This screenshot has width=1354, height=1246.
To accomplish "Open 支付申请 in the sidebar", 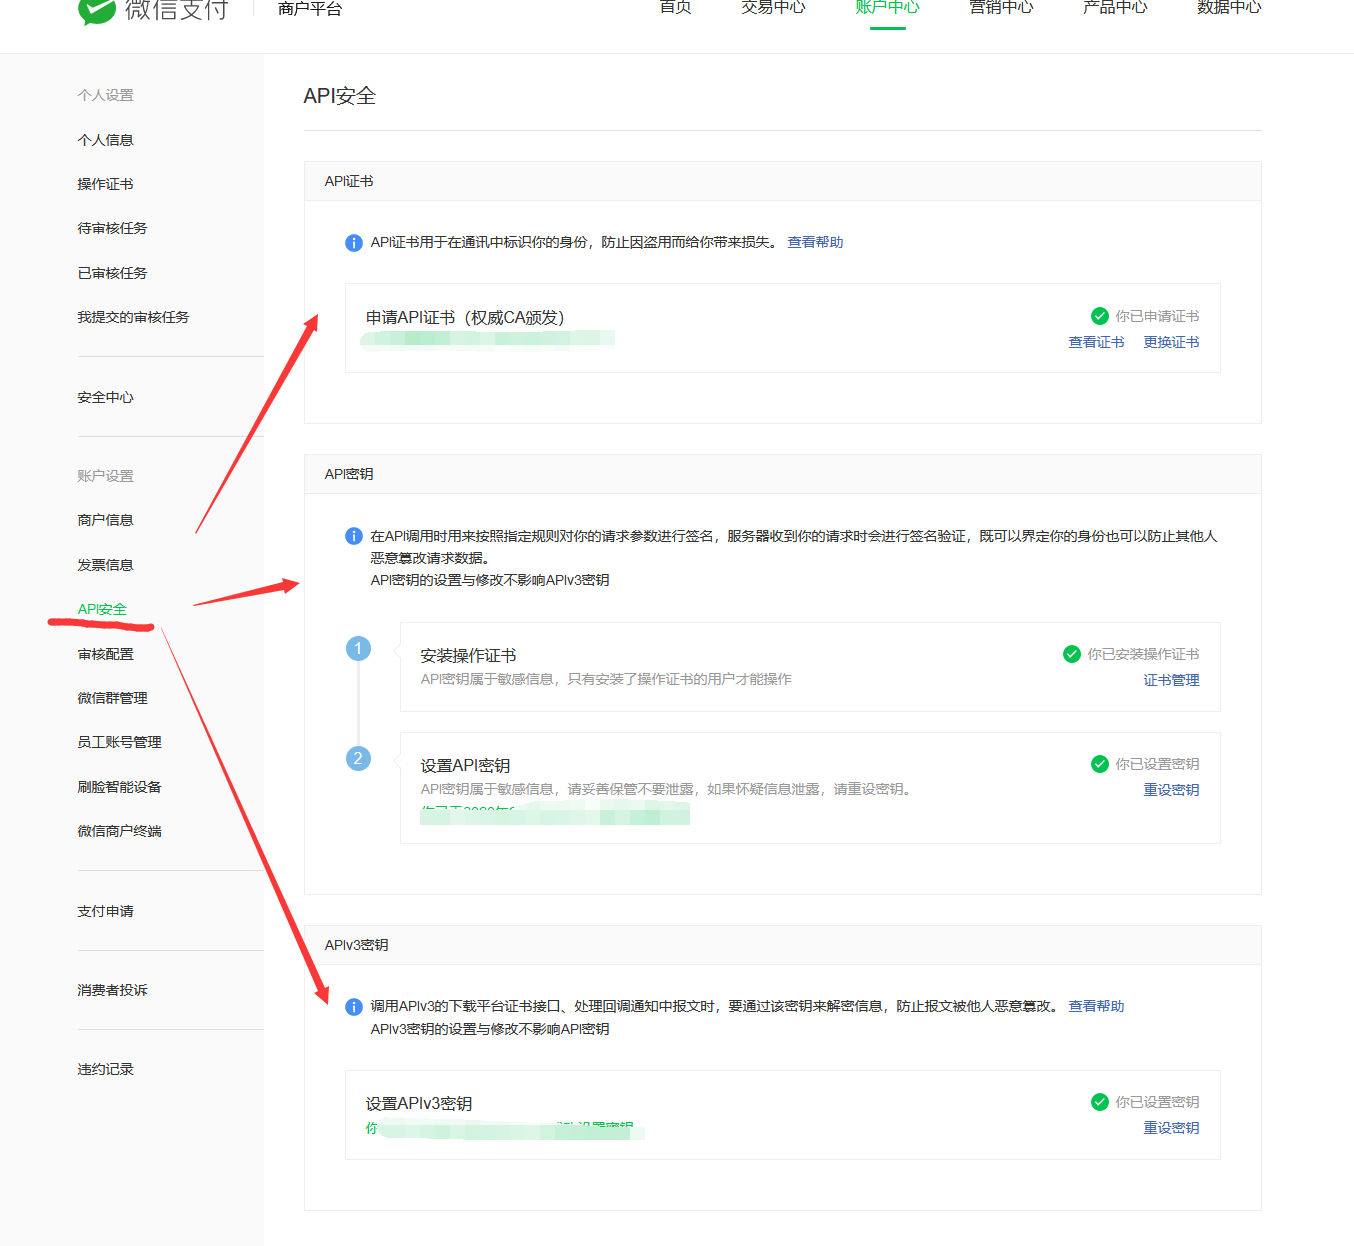I will 106,911.
